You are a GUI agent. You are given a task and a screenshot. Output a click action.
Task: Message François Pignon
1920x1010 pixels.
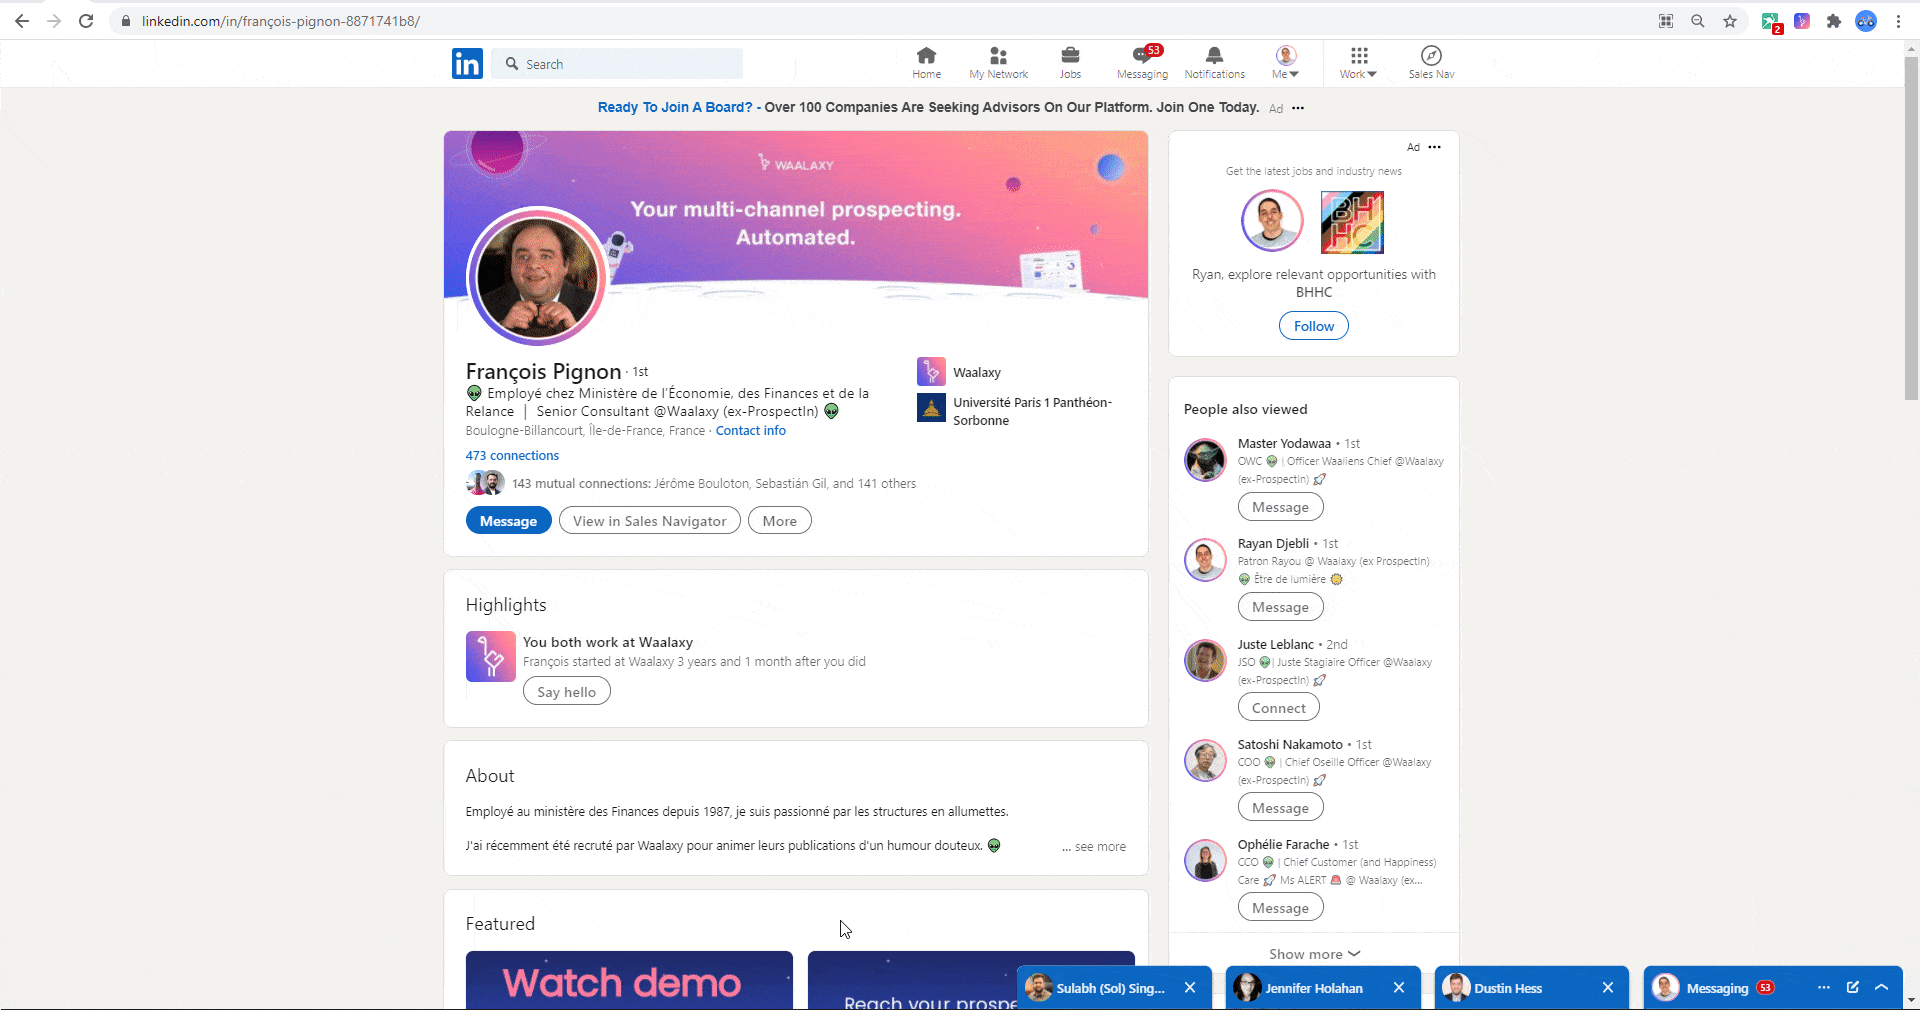click(508, 521)
